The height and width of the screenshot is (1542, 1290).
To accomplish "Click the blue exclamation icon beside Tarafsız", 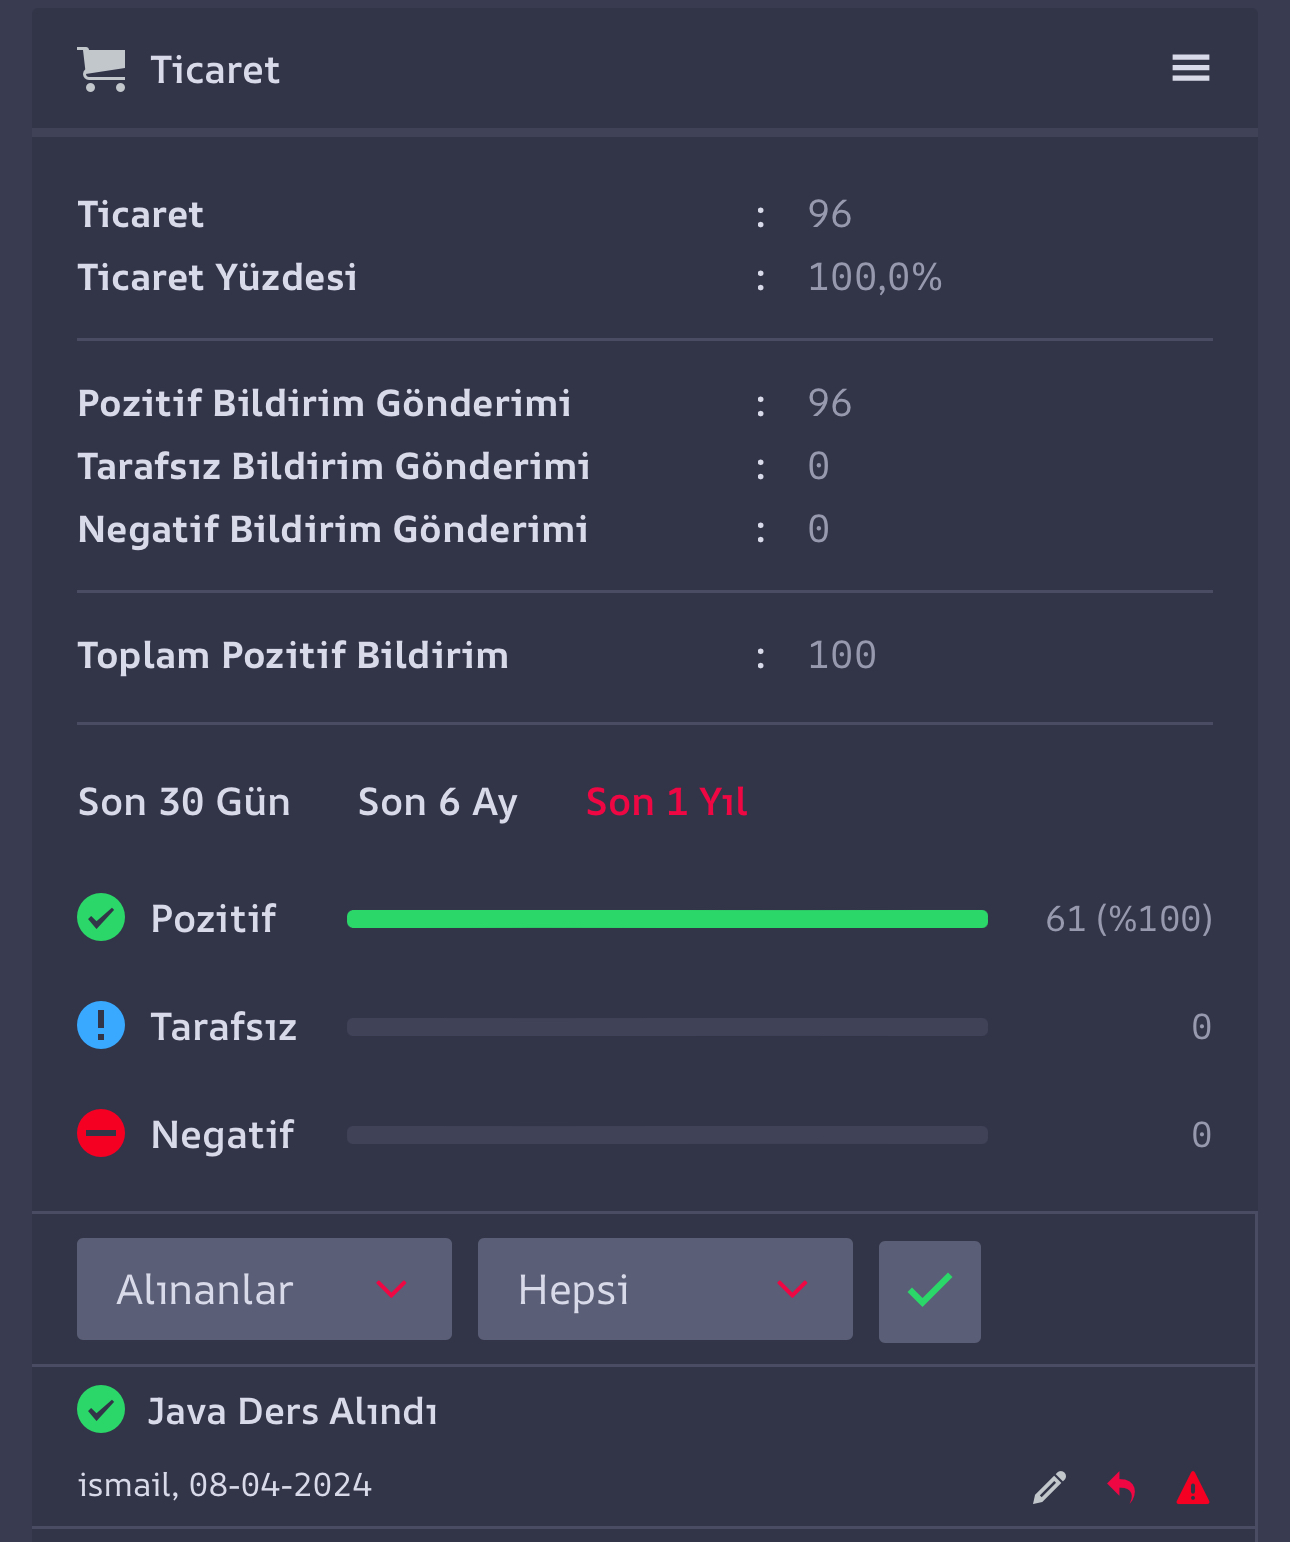I will pos(101,1025).
